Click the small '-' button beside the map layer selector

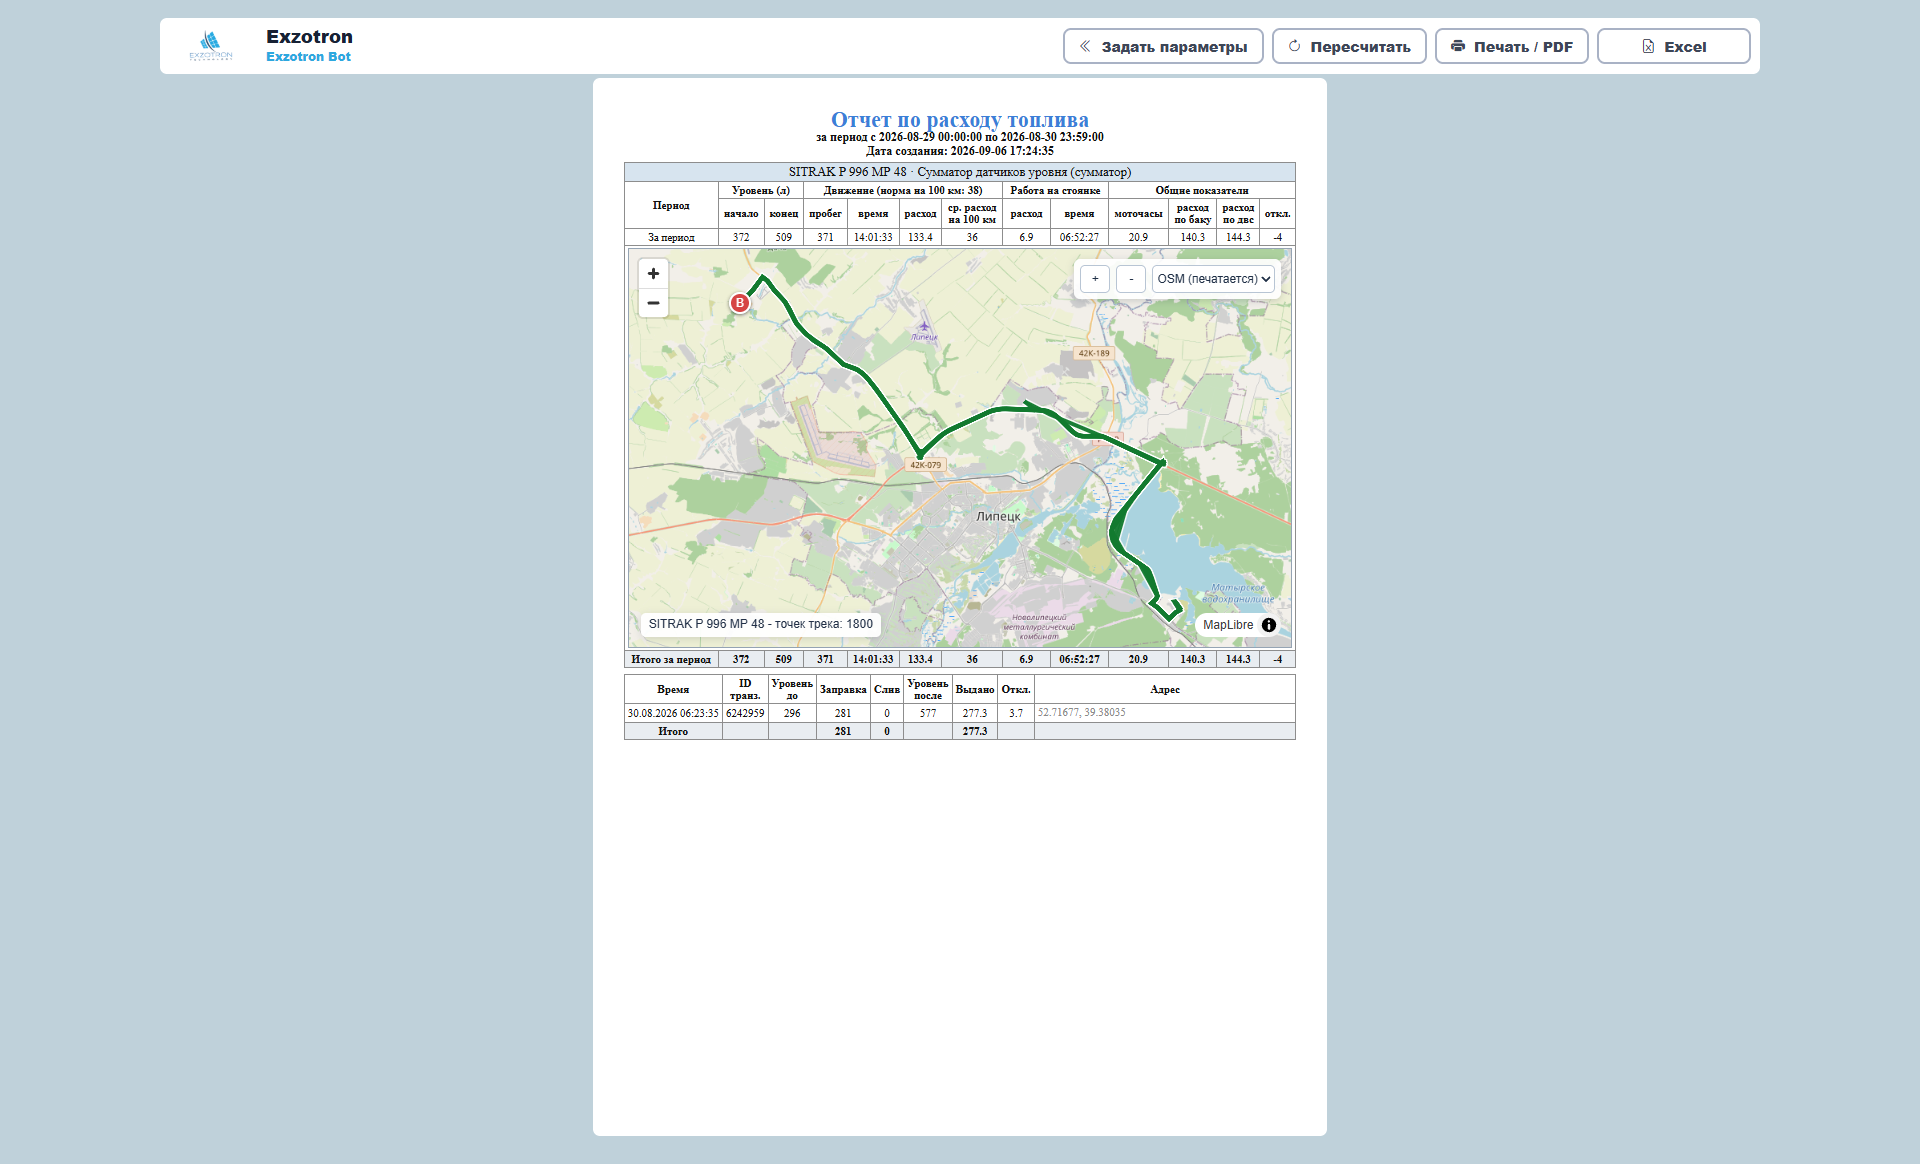(x=1131, y=279)
